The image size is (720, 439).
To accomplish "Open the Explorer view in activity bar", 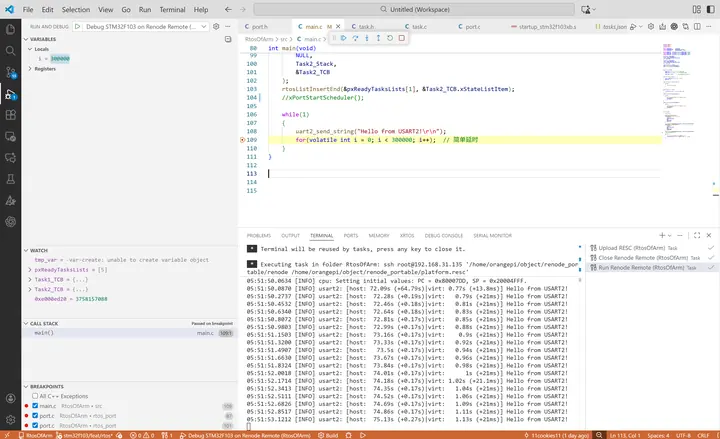I will click(x=10, y=28).
